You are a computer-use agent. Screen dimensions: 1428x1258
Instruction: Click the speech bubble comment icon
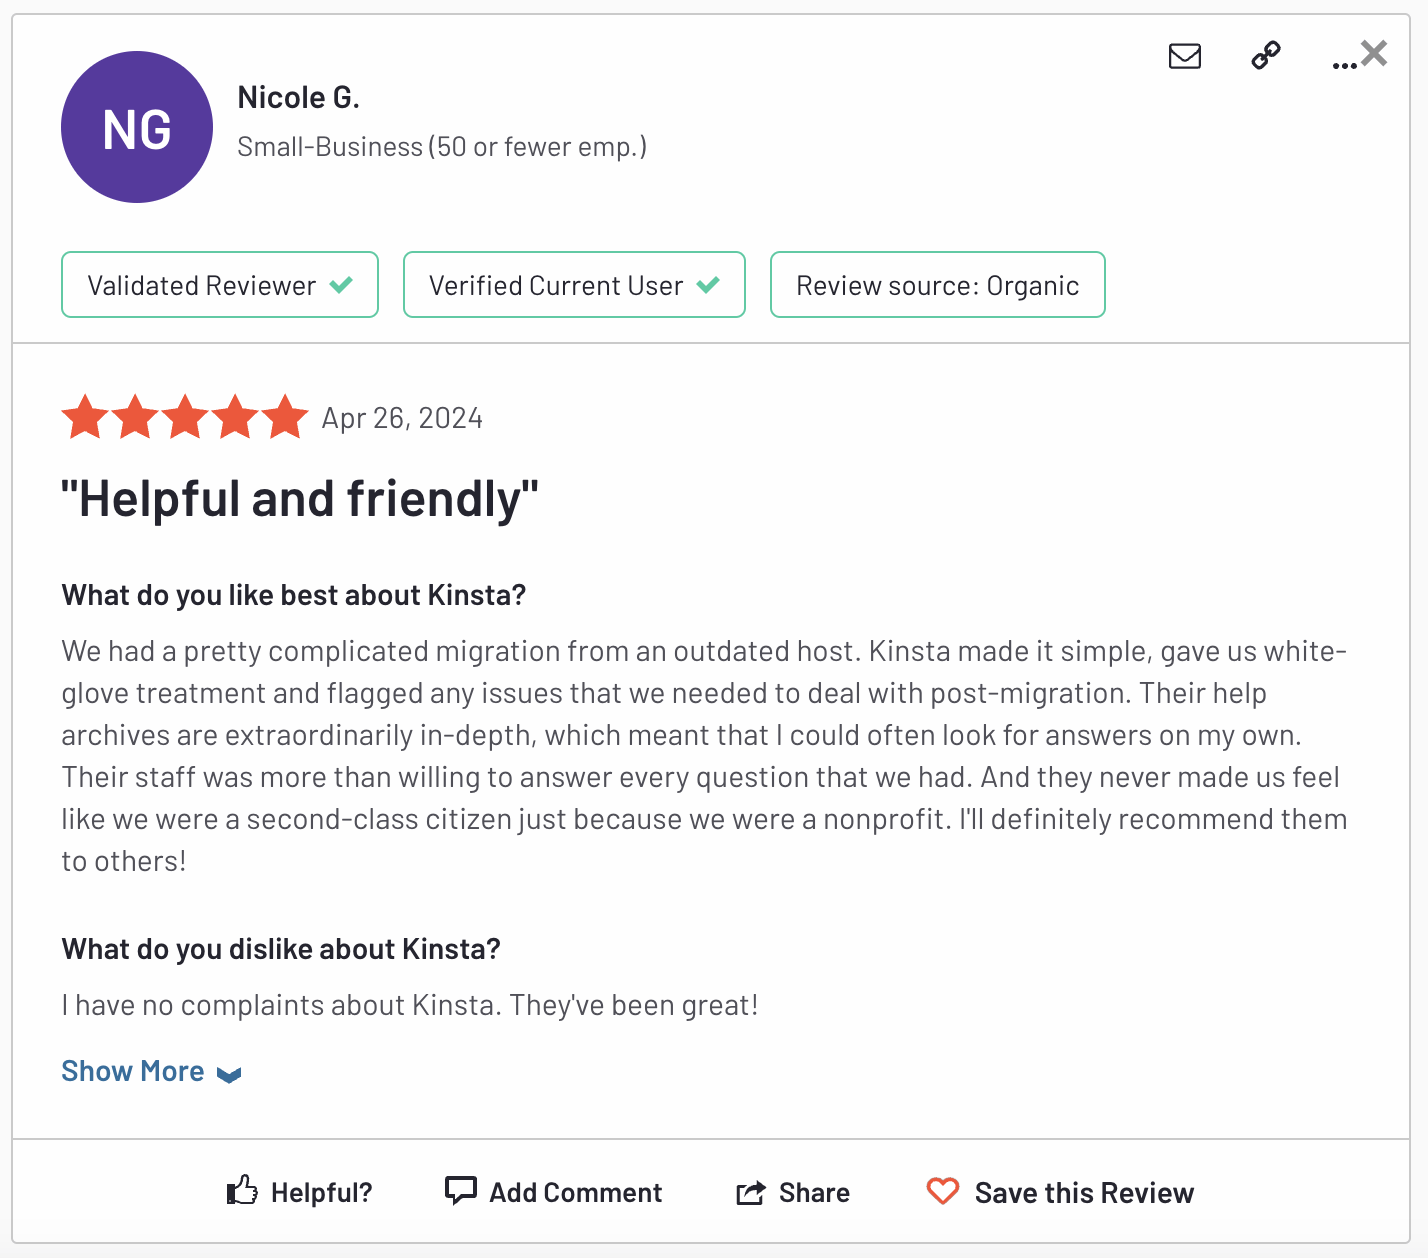point(460,1190)
